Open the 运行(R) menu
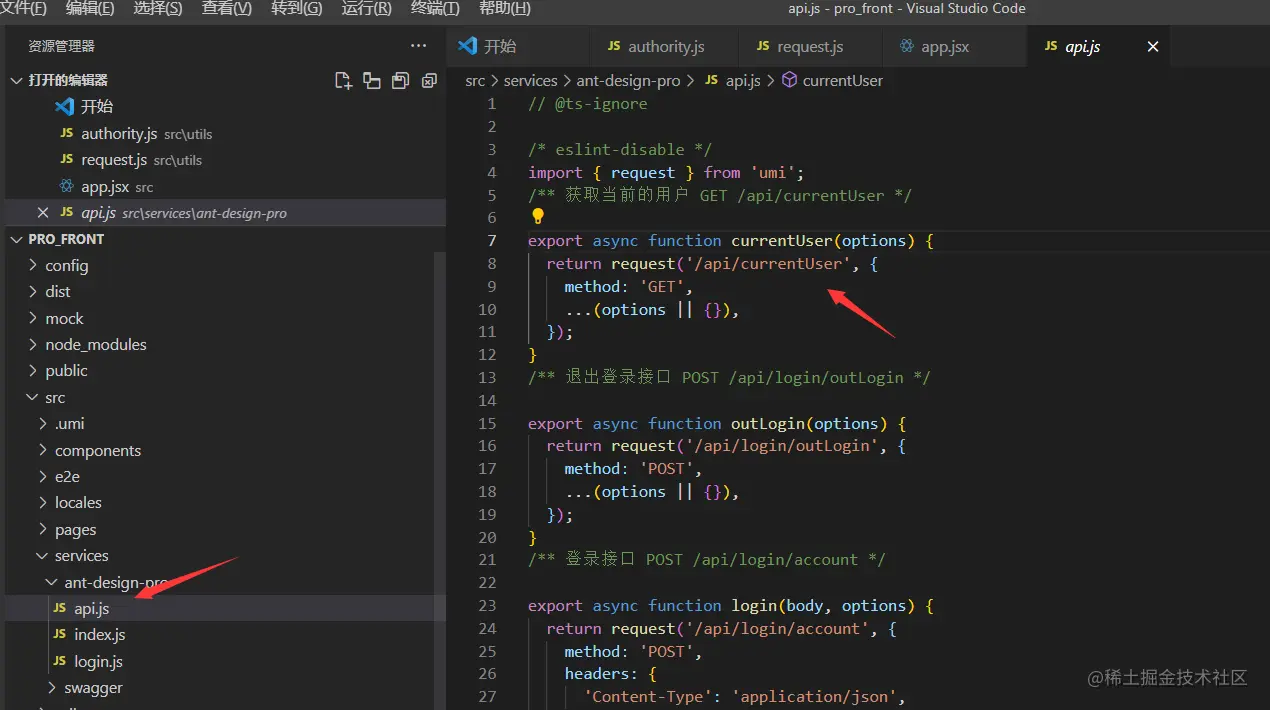 point(367,9)
